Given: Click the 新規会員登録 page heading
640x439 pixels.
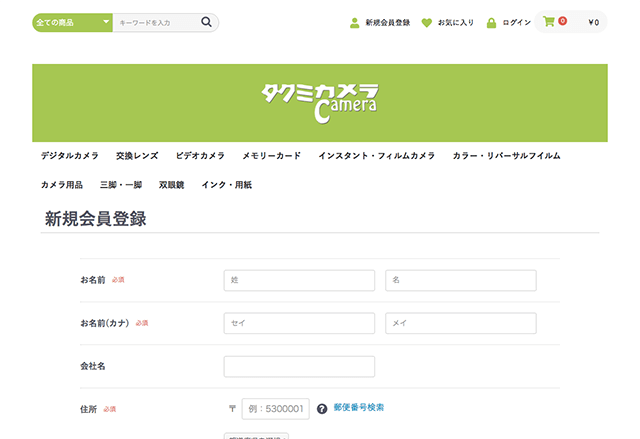Looking at the screenshot, I should 96,219.
